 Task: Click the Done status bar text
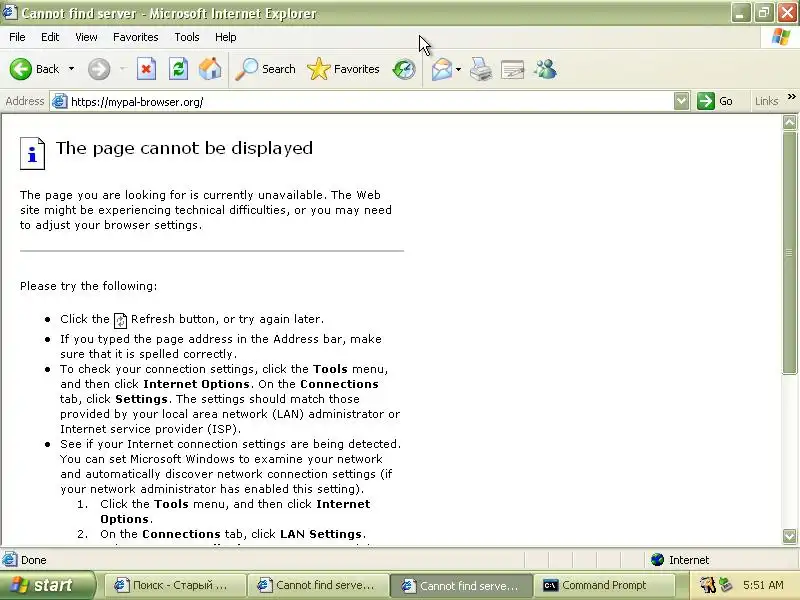pos(34,560)
